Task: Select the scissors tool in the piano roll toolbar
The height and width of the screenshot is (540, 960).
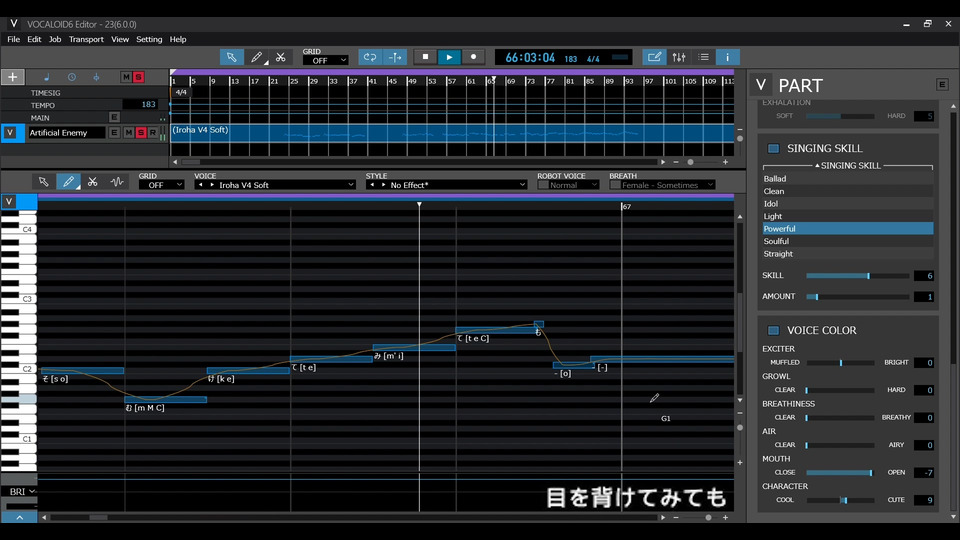Action: tap(92, 182)
